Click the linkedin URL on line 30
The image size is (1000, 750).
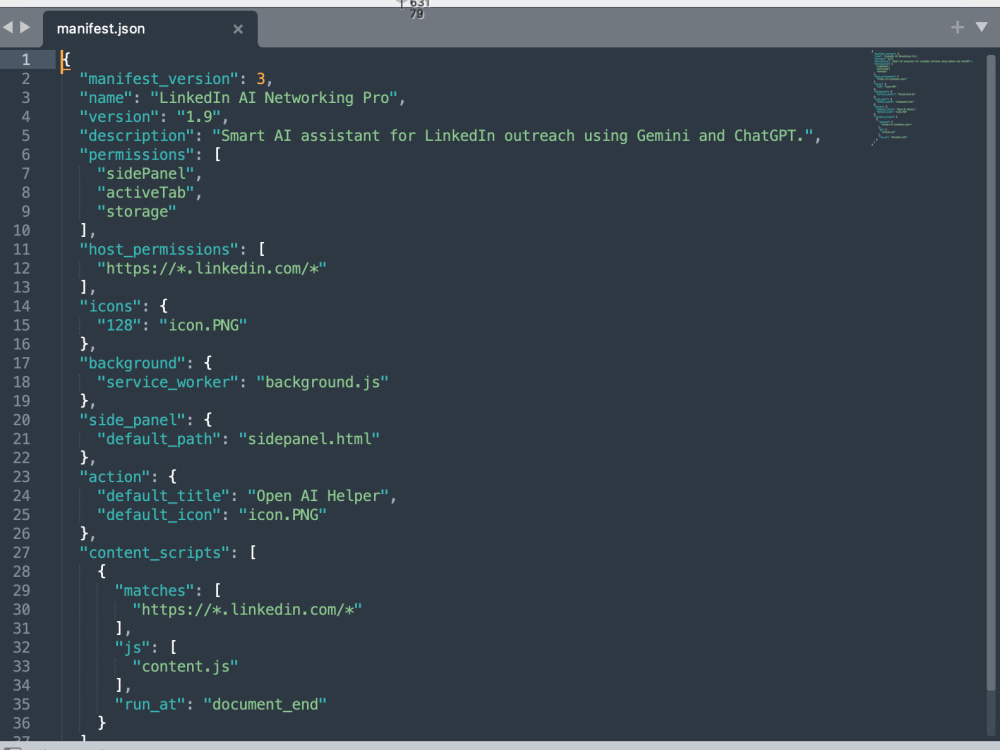(247, 610)
